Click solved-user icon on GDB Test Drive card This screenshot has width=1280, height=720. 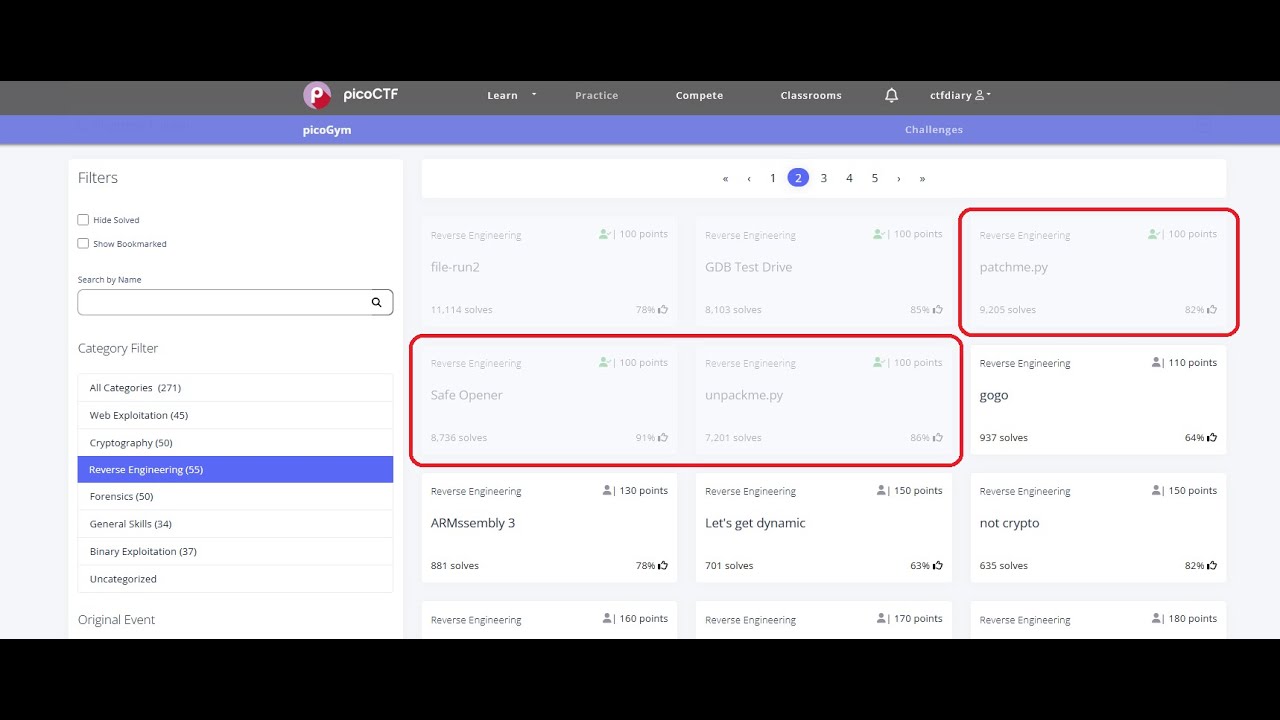pos(879,234)
